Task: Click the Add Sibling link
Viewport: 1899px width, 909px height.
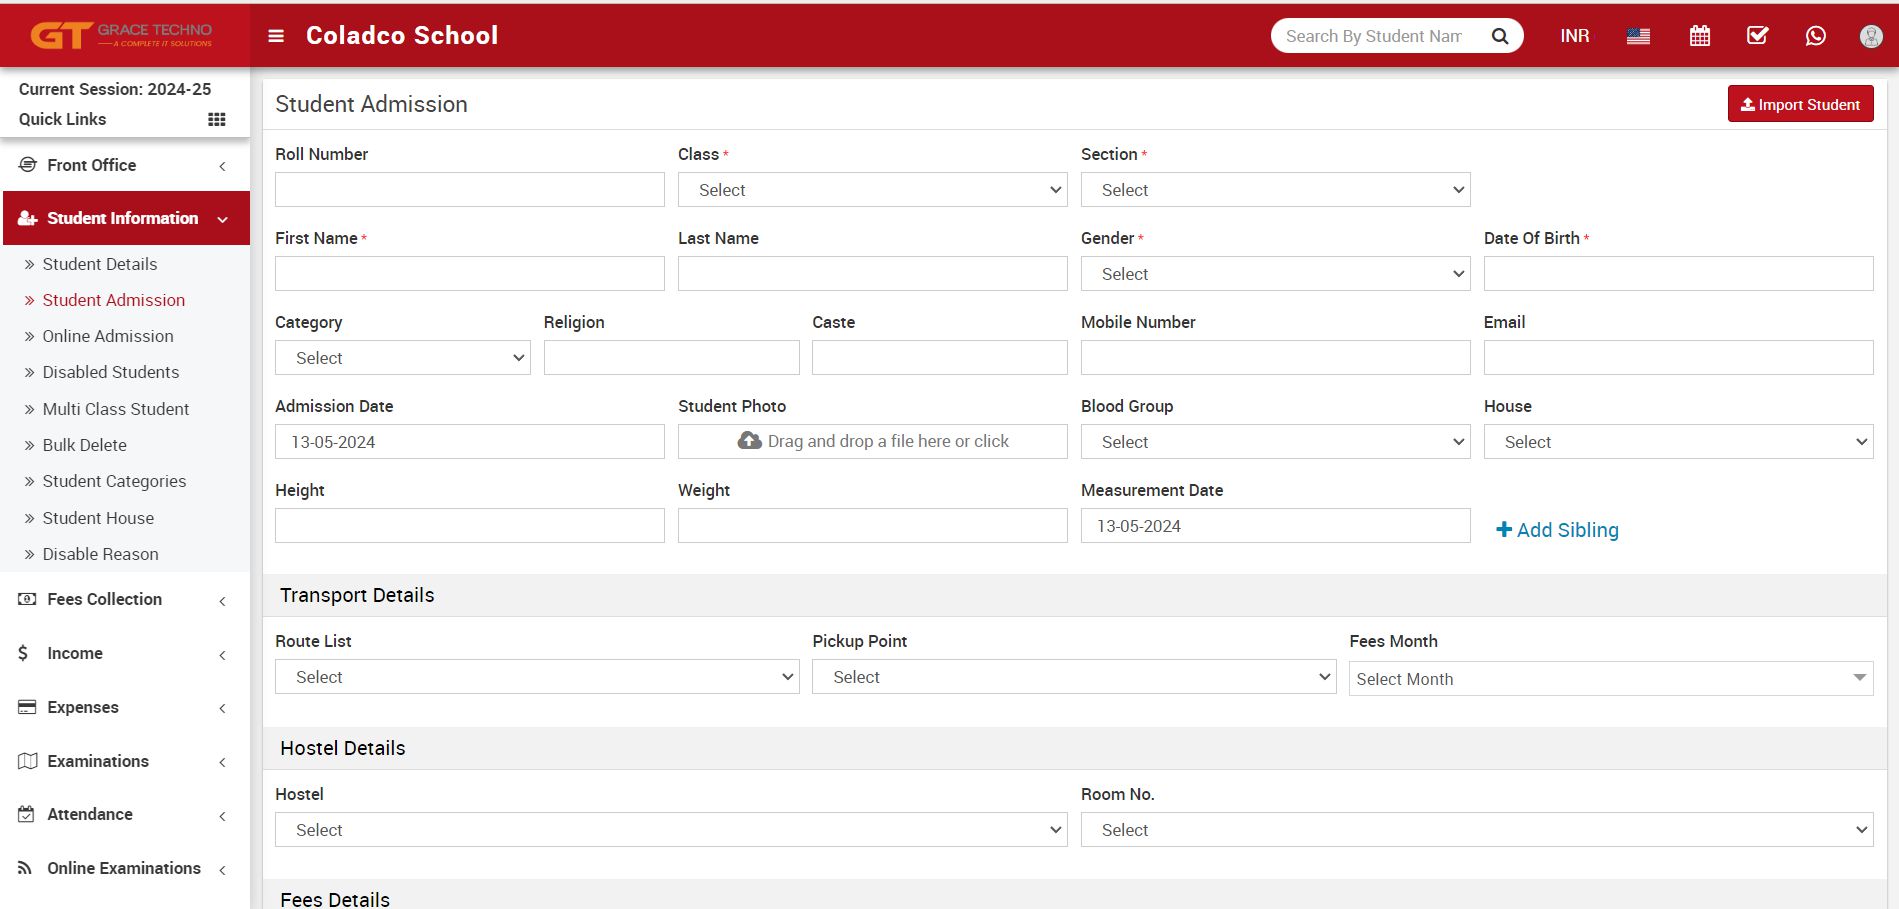Action: (x=1557, y=530)
